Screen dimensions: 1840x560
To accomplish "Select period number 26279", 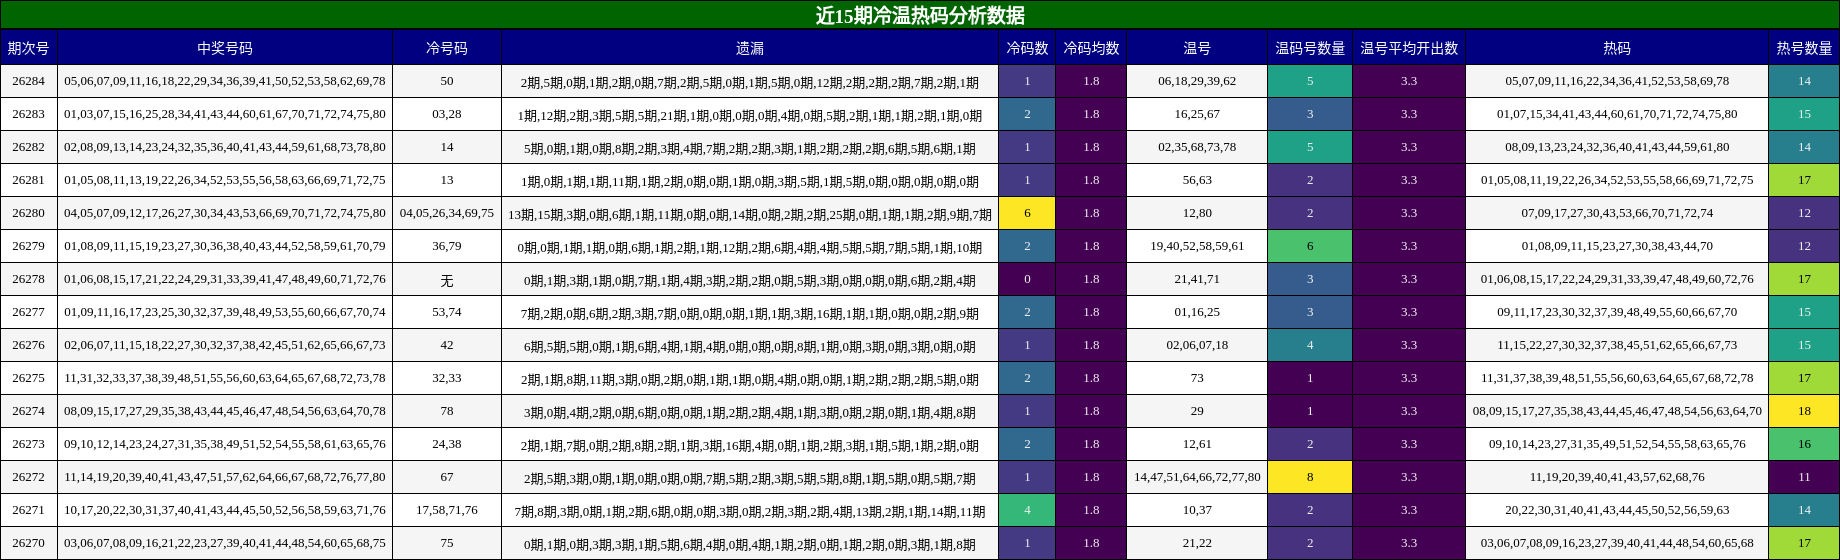I will pos(28,246).
